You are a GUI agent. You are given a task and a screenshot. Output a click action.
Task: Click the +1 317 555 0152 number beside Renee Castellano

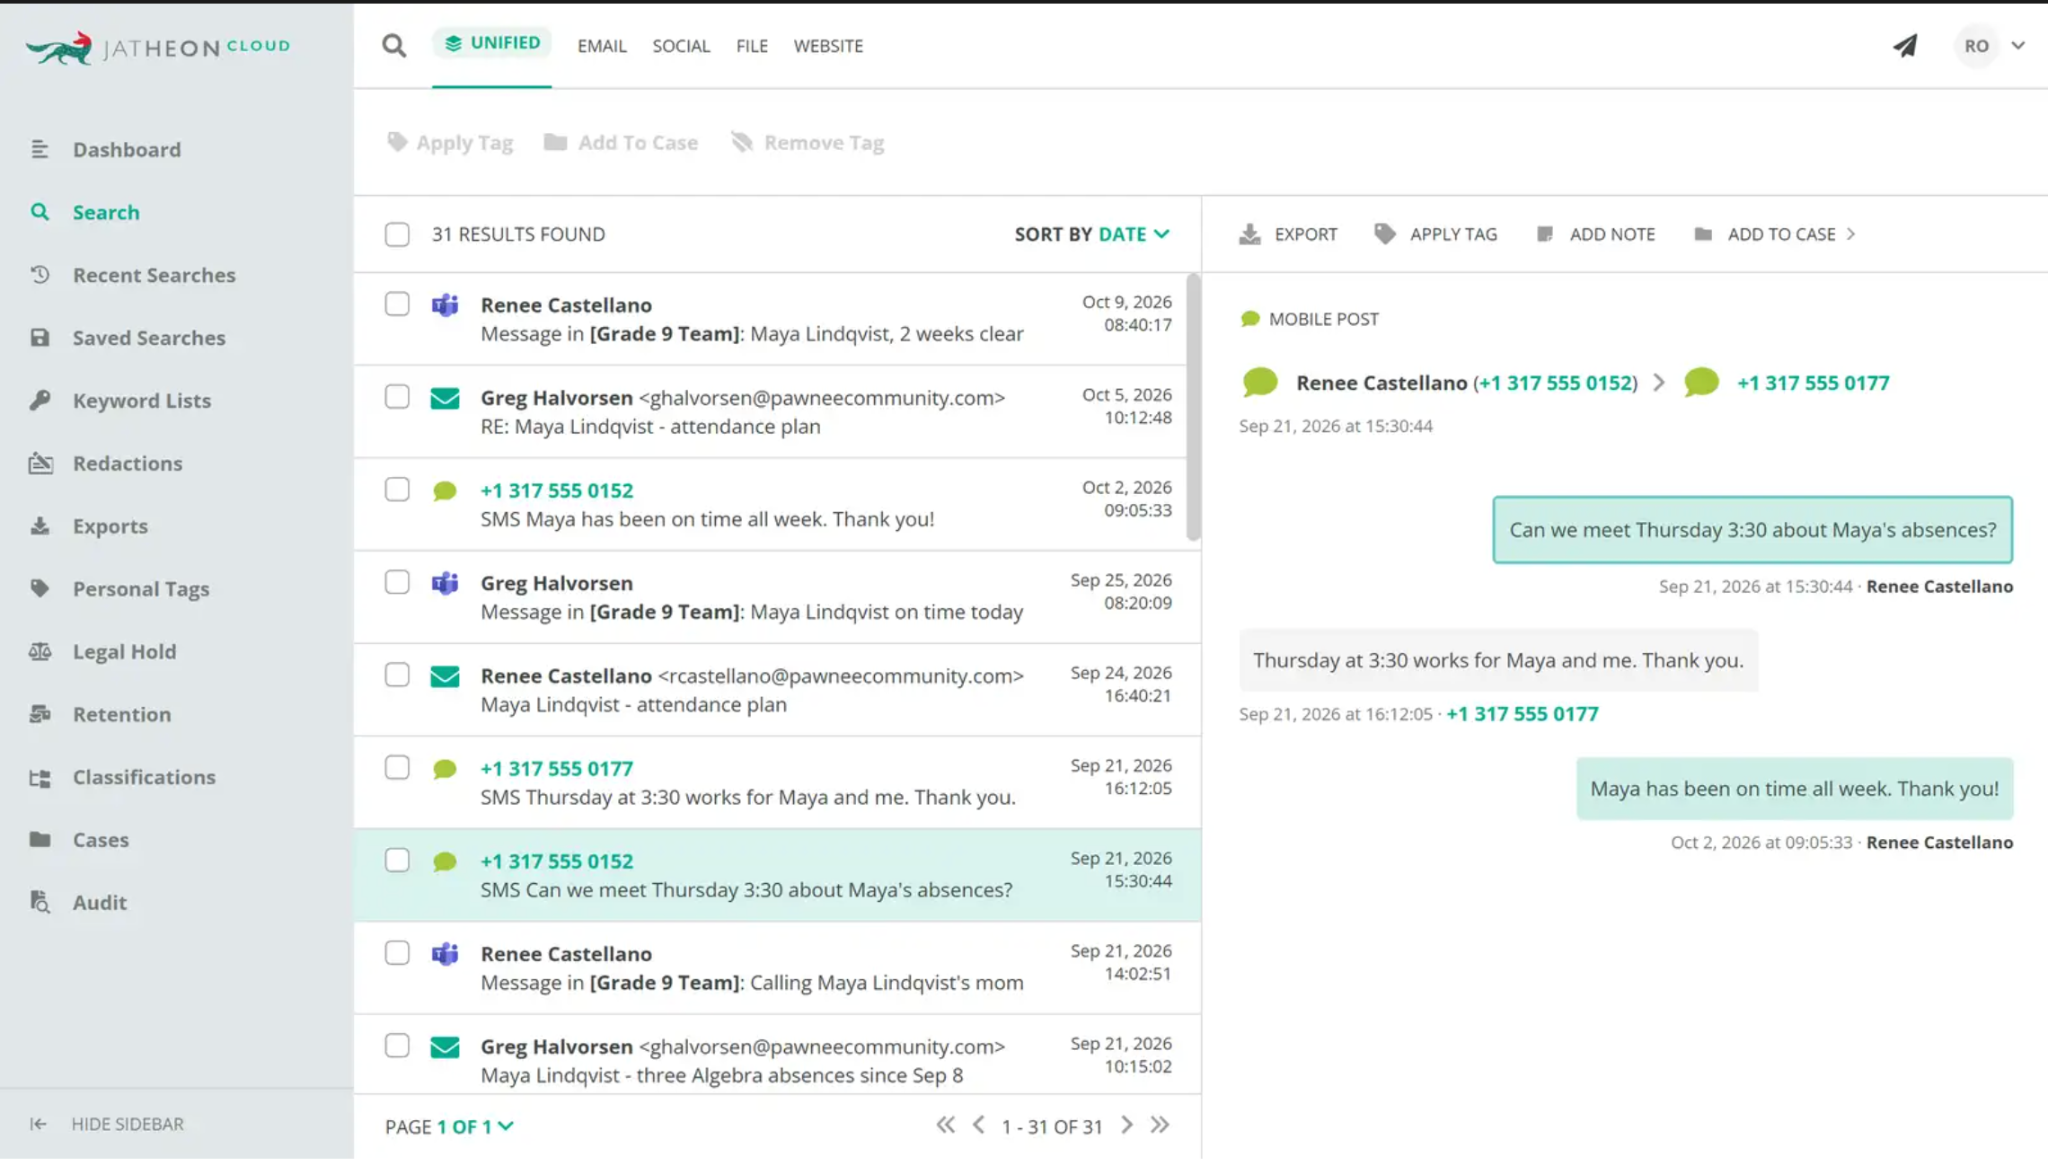pos(1556,383)
